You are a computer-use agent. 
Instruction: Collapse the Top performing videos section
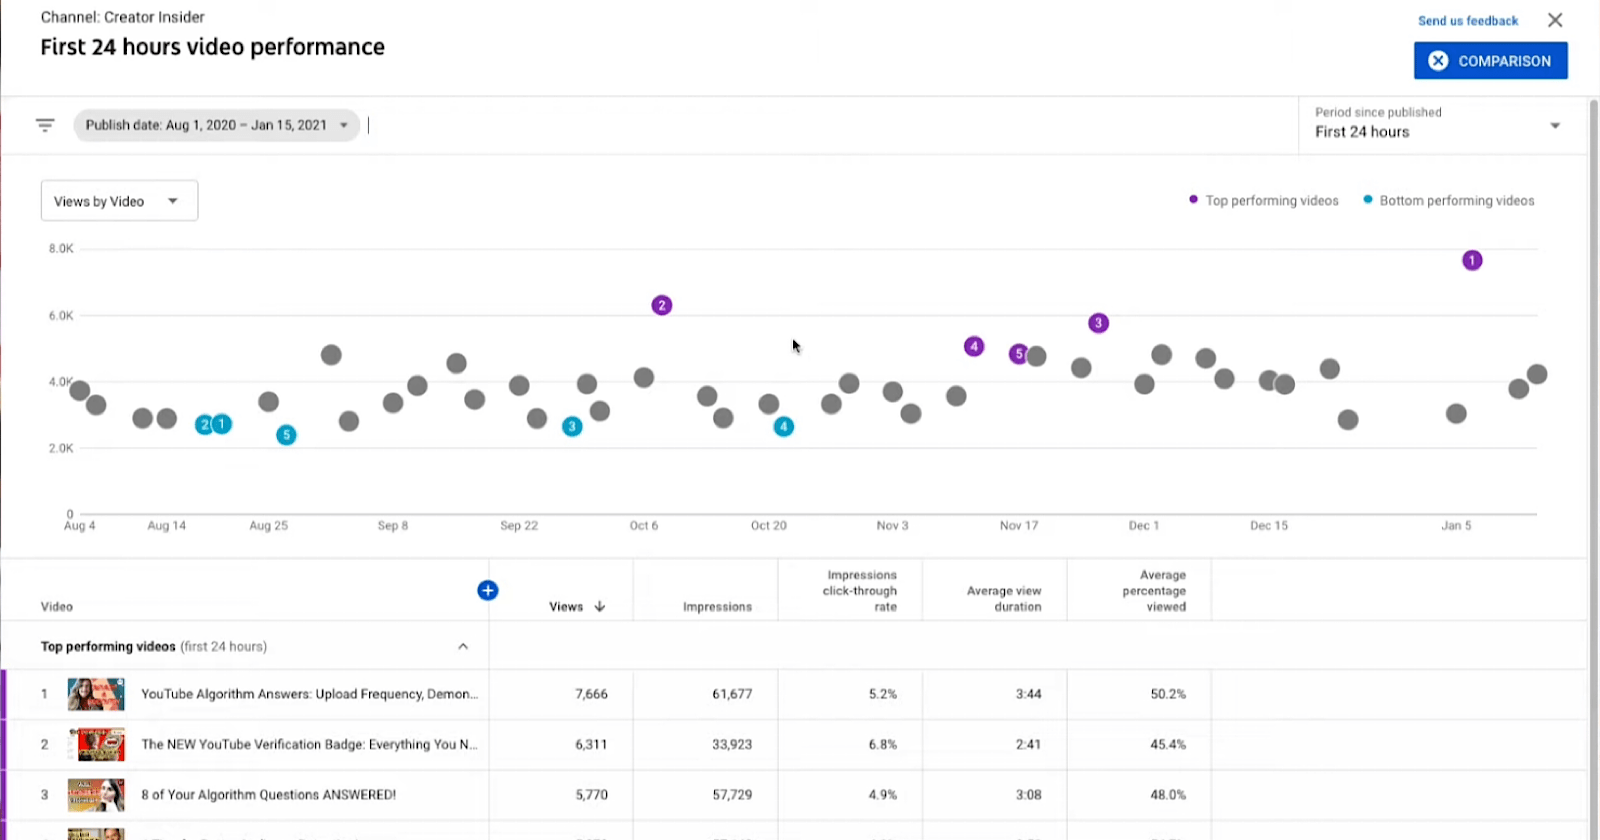[463, 646]
